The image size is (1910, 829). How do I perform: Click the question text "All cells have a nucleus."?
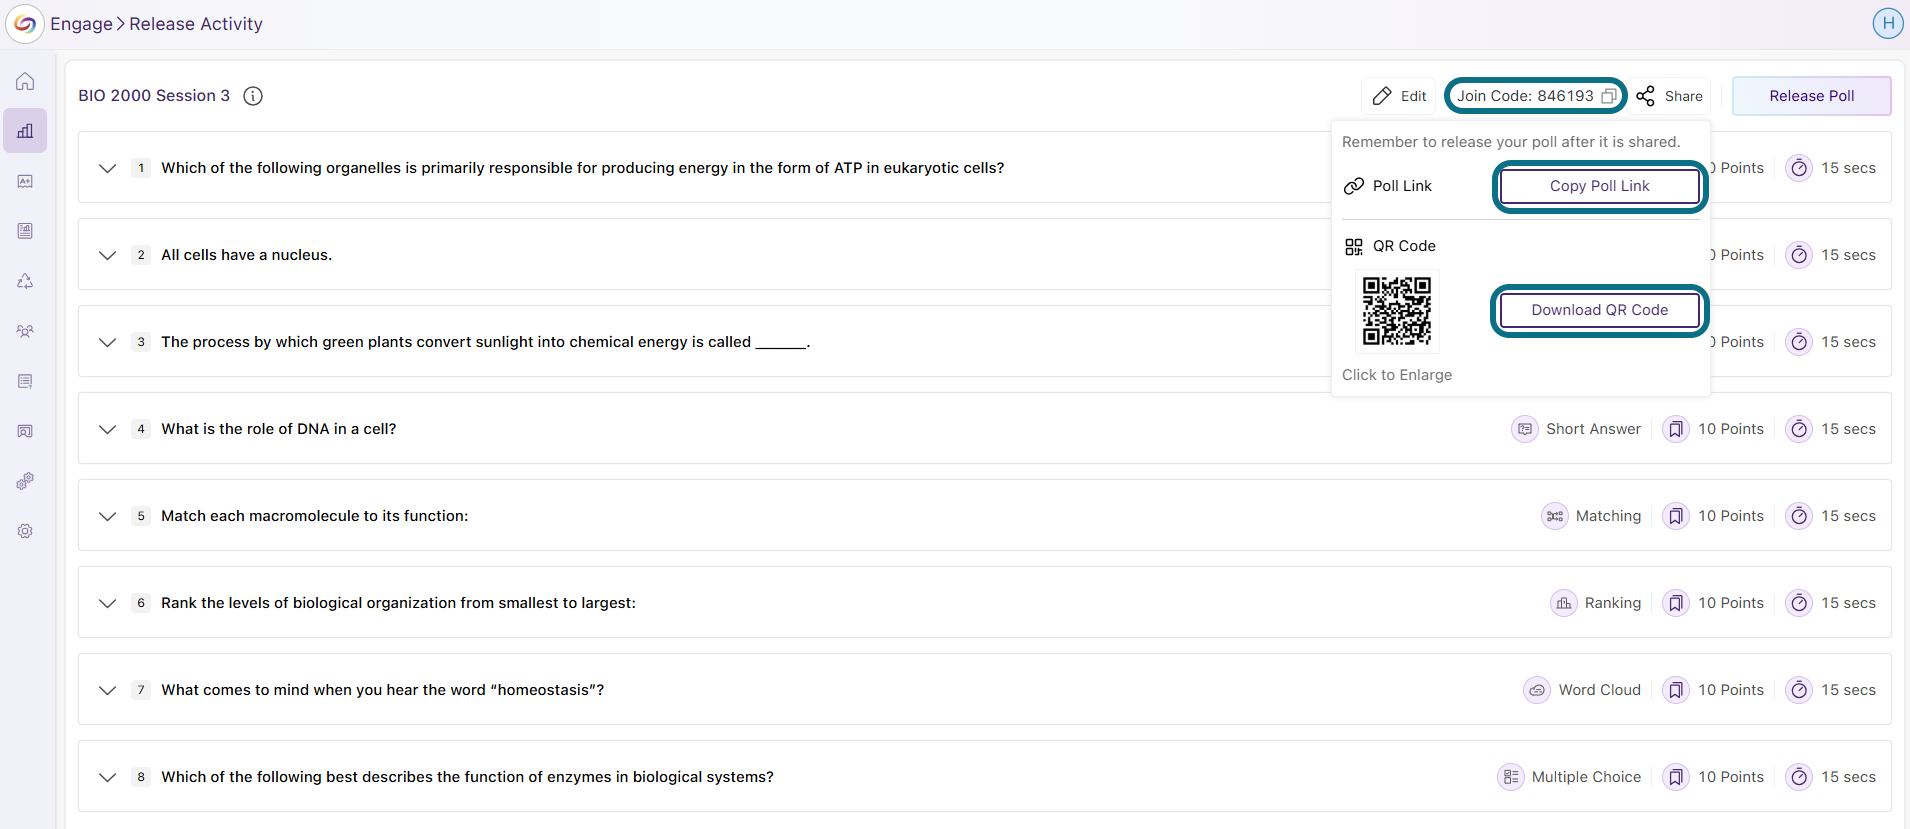point(247,255)
